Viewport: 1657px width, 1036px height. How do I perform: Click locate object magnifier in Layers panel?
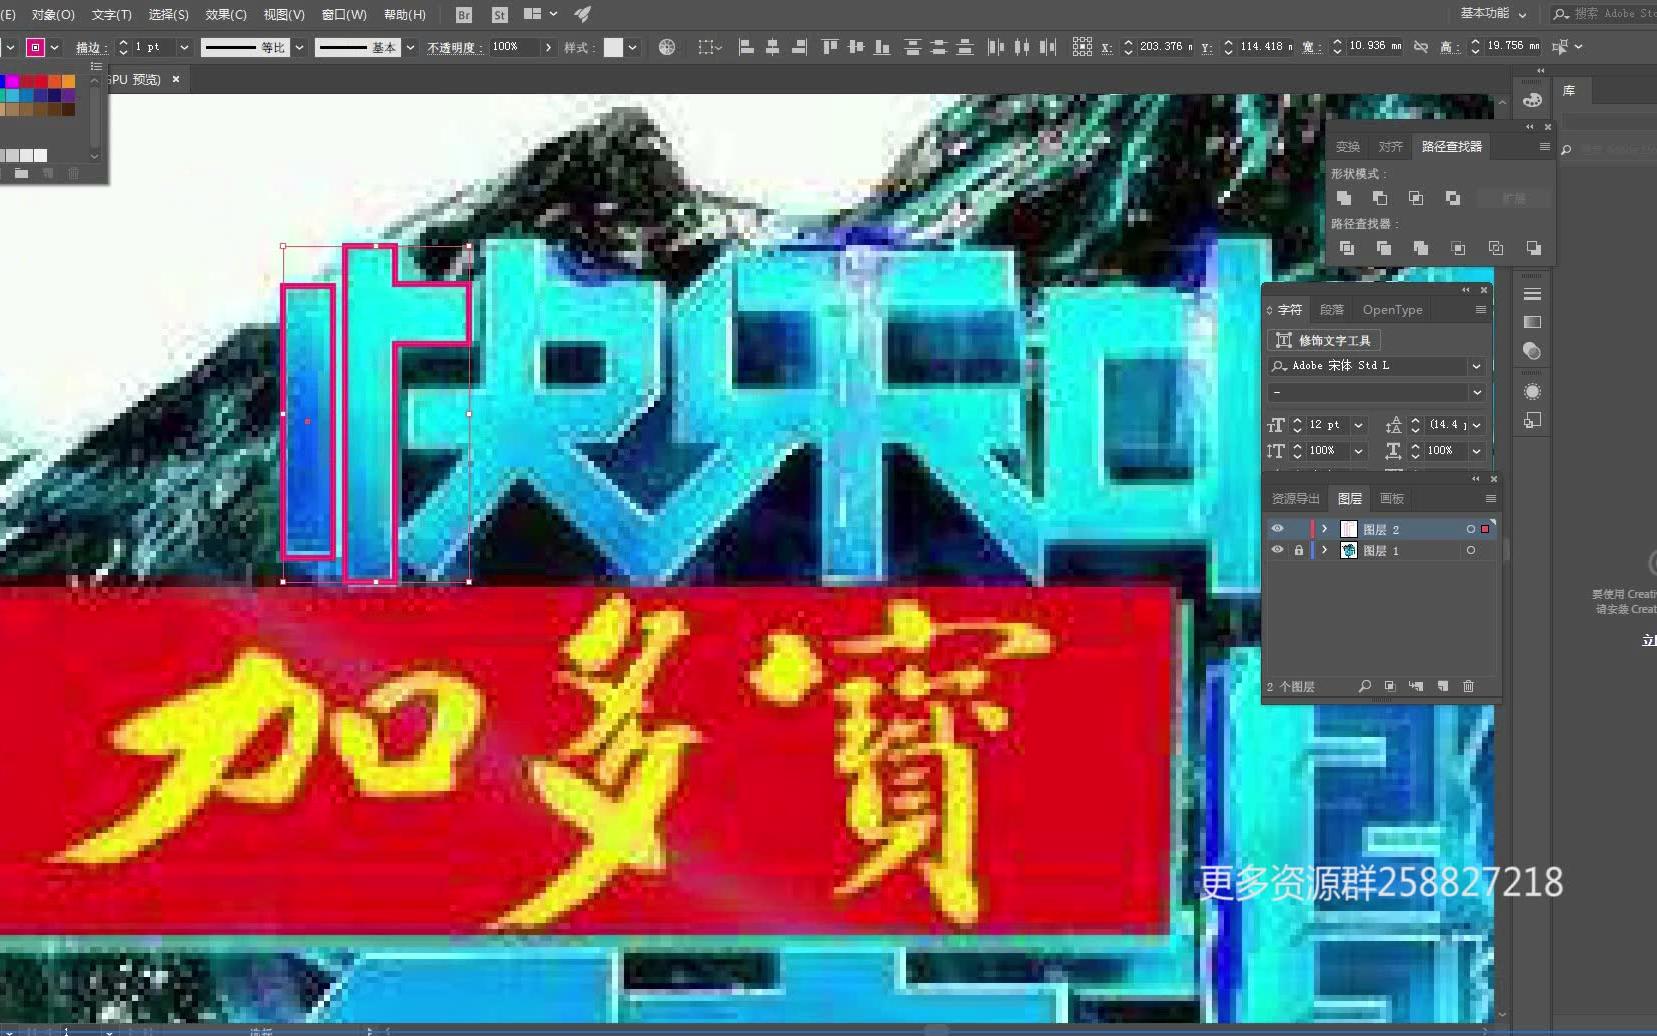click(1365, 686)
